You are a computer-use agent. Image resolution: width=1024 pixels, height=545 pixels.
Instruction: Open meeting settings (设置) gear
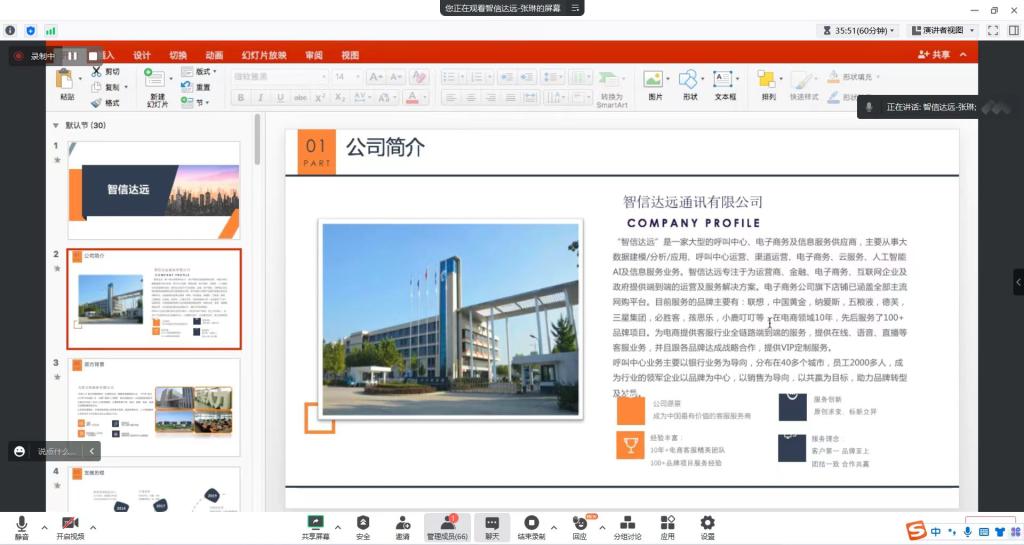707,527
